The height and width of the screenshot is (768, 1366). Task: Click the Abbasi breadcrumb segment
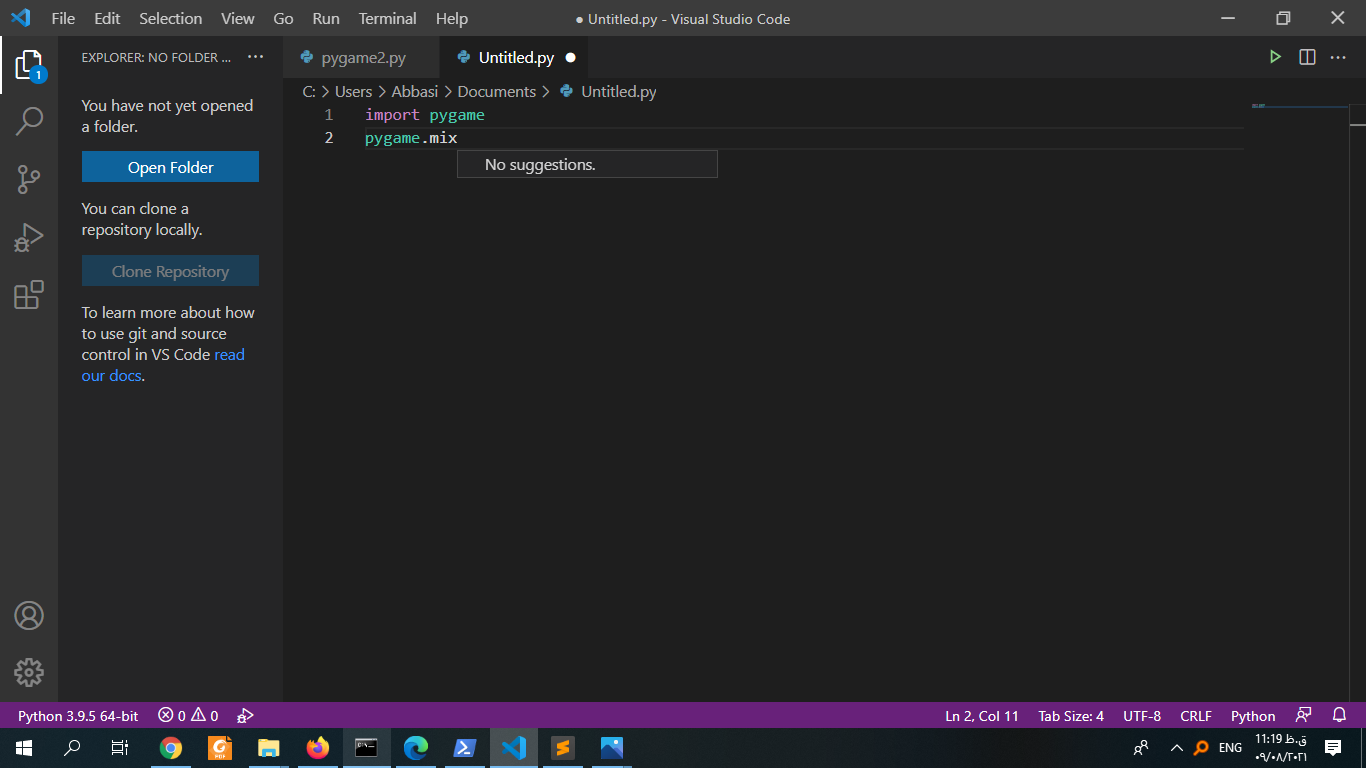[415, 91]
